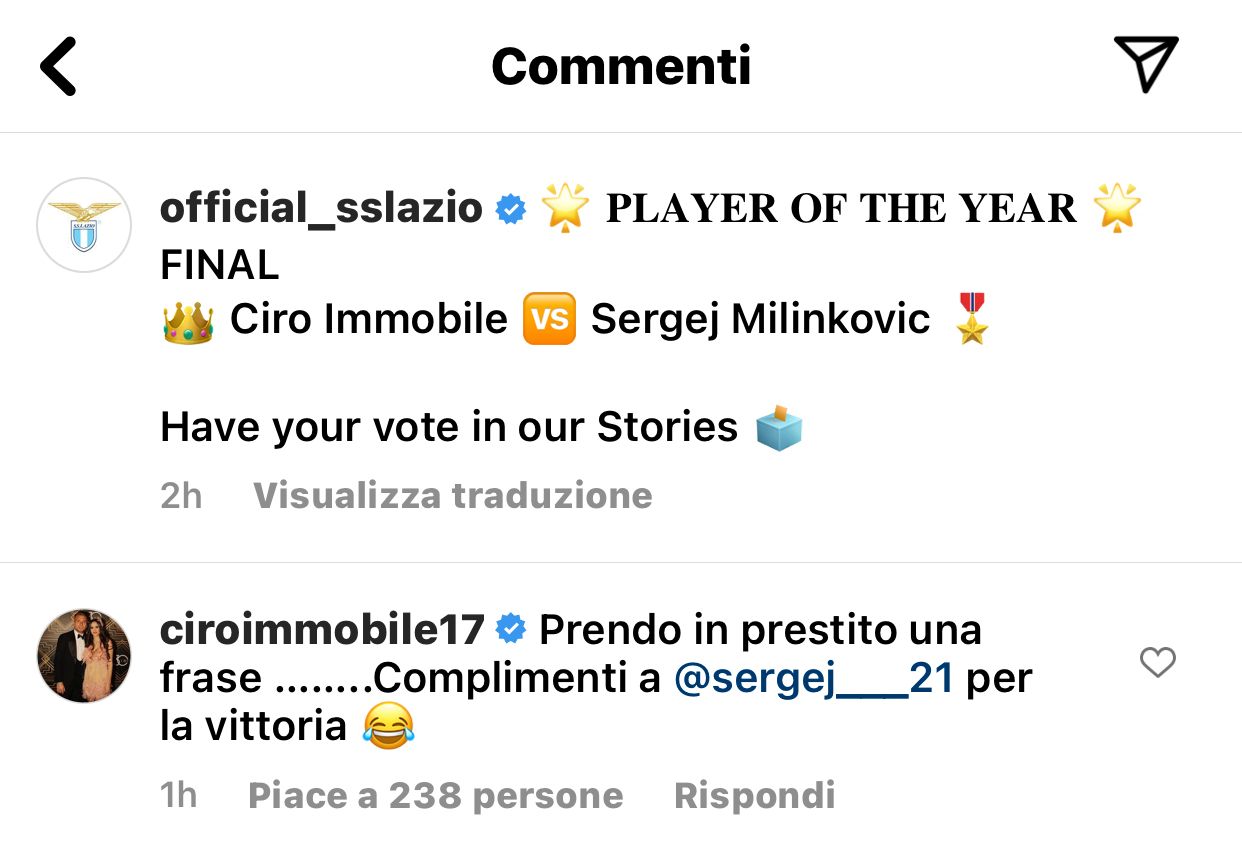Tap the verified badge next to ciroimmobile17
Image resolution: width=1242 pixels, height=853 pixels.
[512, 630]
